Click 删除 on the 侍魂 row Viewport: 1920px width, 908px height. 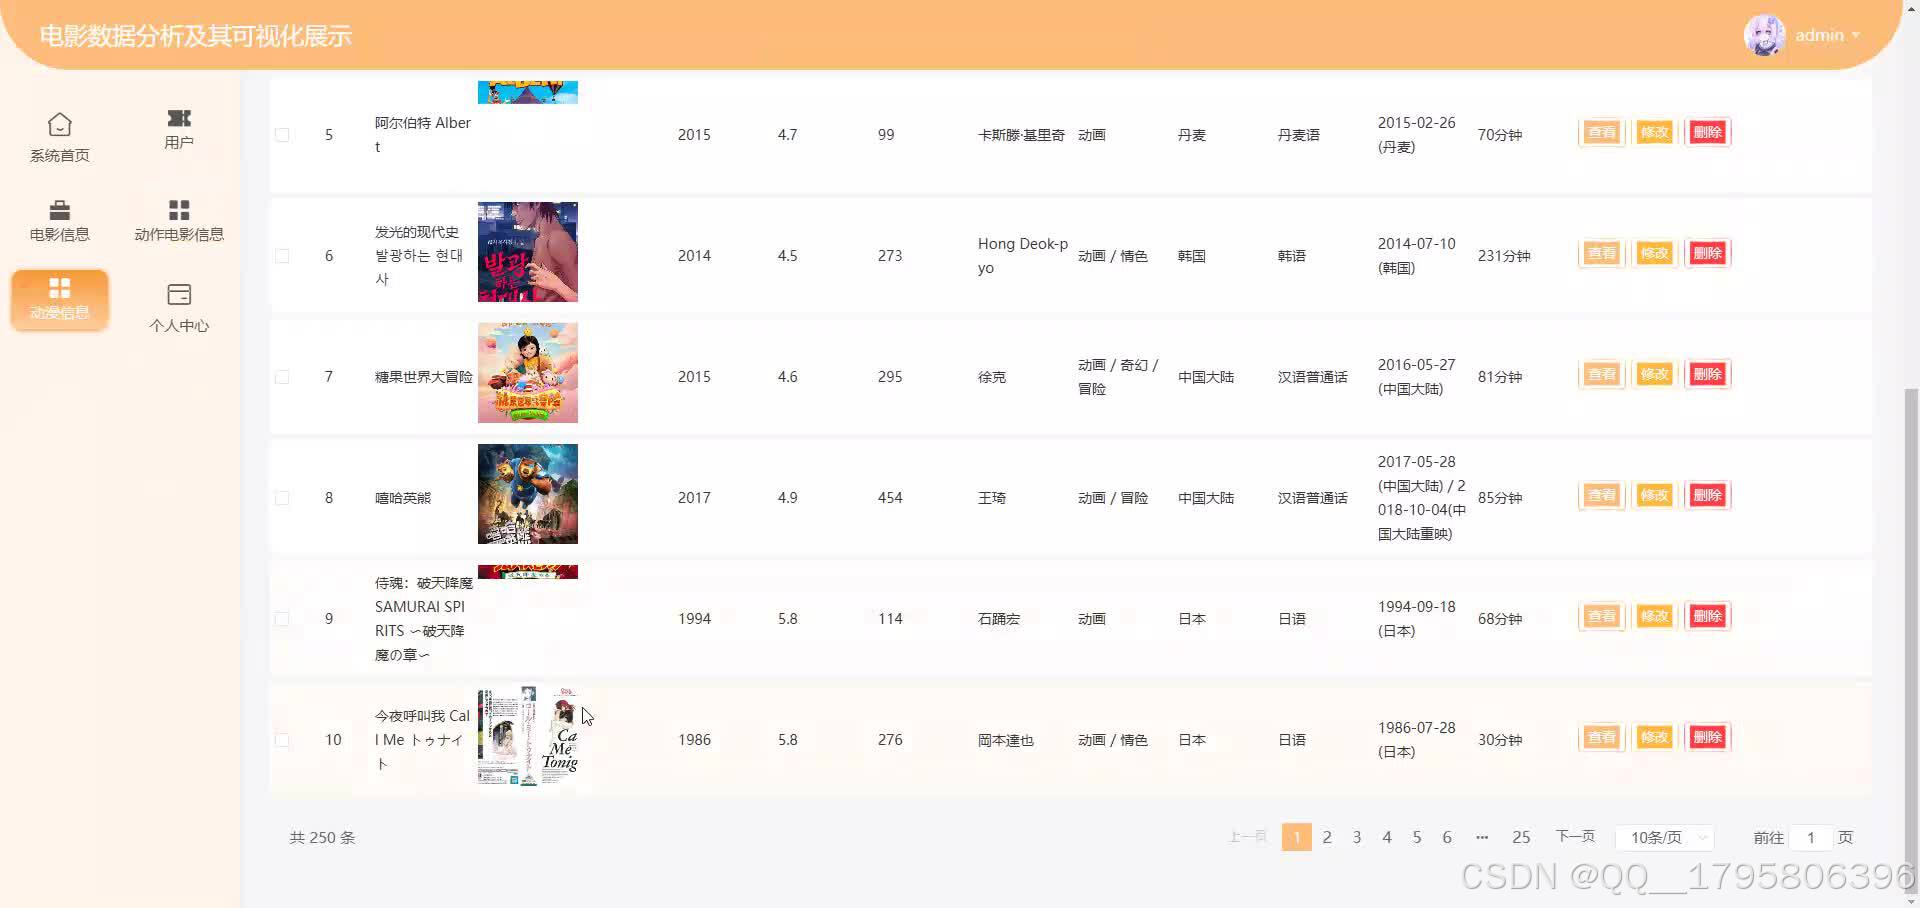pos(1707,616)
